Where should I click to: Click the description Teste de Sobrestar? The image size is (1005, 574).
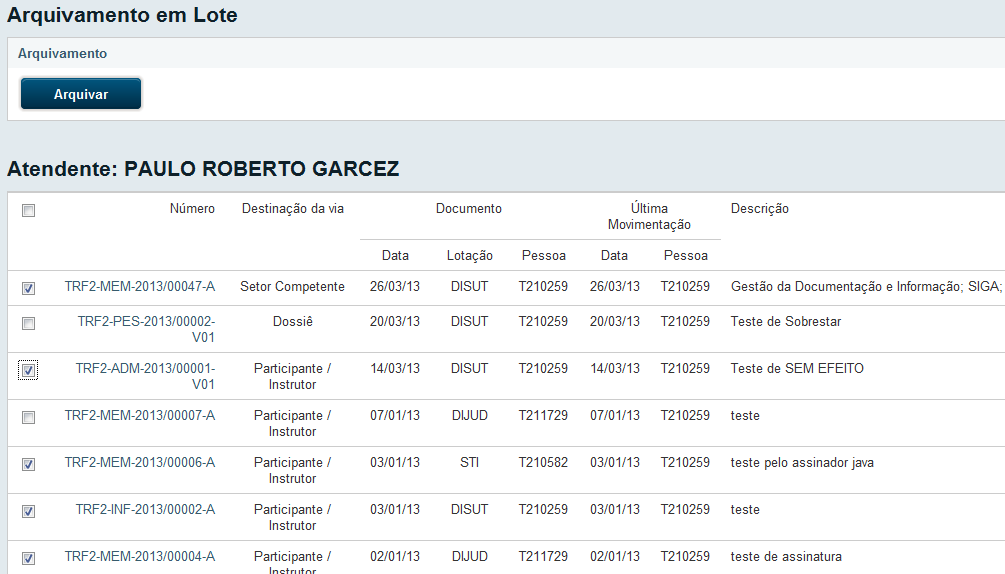point(786,321)
